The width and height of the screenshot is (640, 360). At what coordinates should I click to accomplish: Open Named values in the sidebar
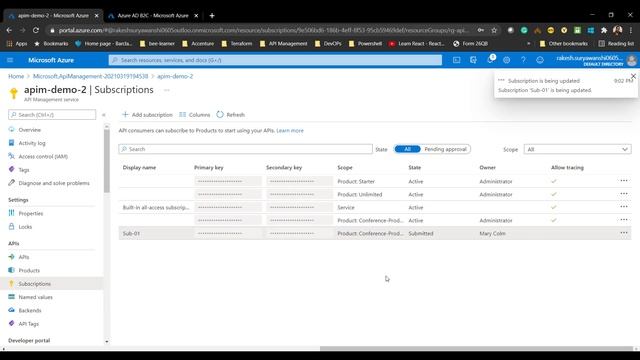tap(36, 297)
